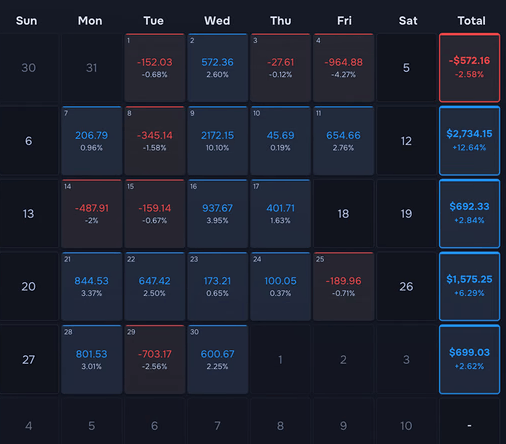Click day 4 cell showing -964.88

(344, 68)
